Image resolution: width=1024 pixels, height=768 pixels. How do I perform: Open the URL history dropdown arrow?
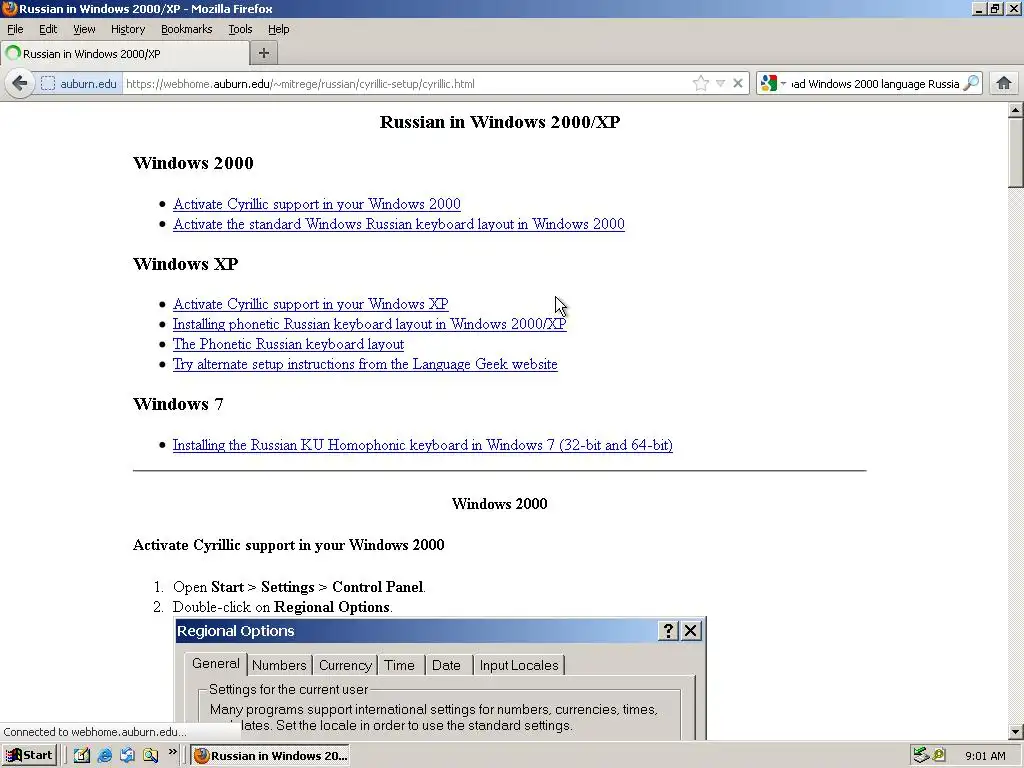point(720,84)
